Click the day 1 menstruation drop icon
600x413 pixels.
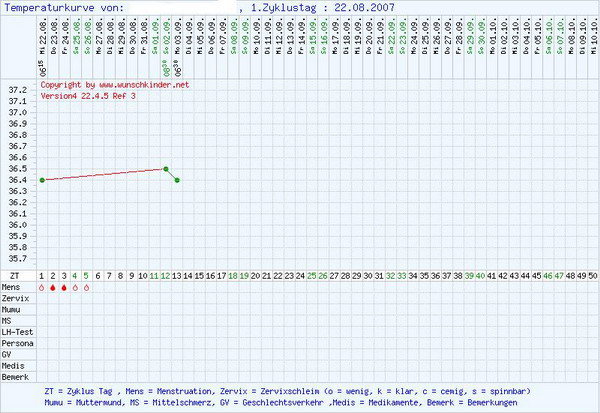42,287
